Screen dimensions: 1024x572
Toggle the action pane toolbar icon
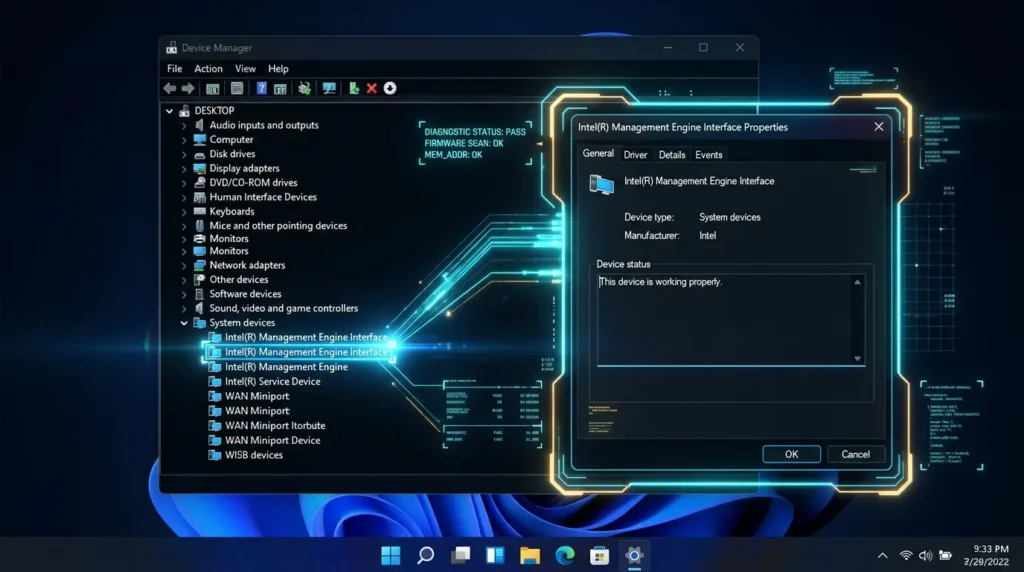(x=280, y=88)
